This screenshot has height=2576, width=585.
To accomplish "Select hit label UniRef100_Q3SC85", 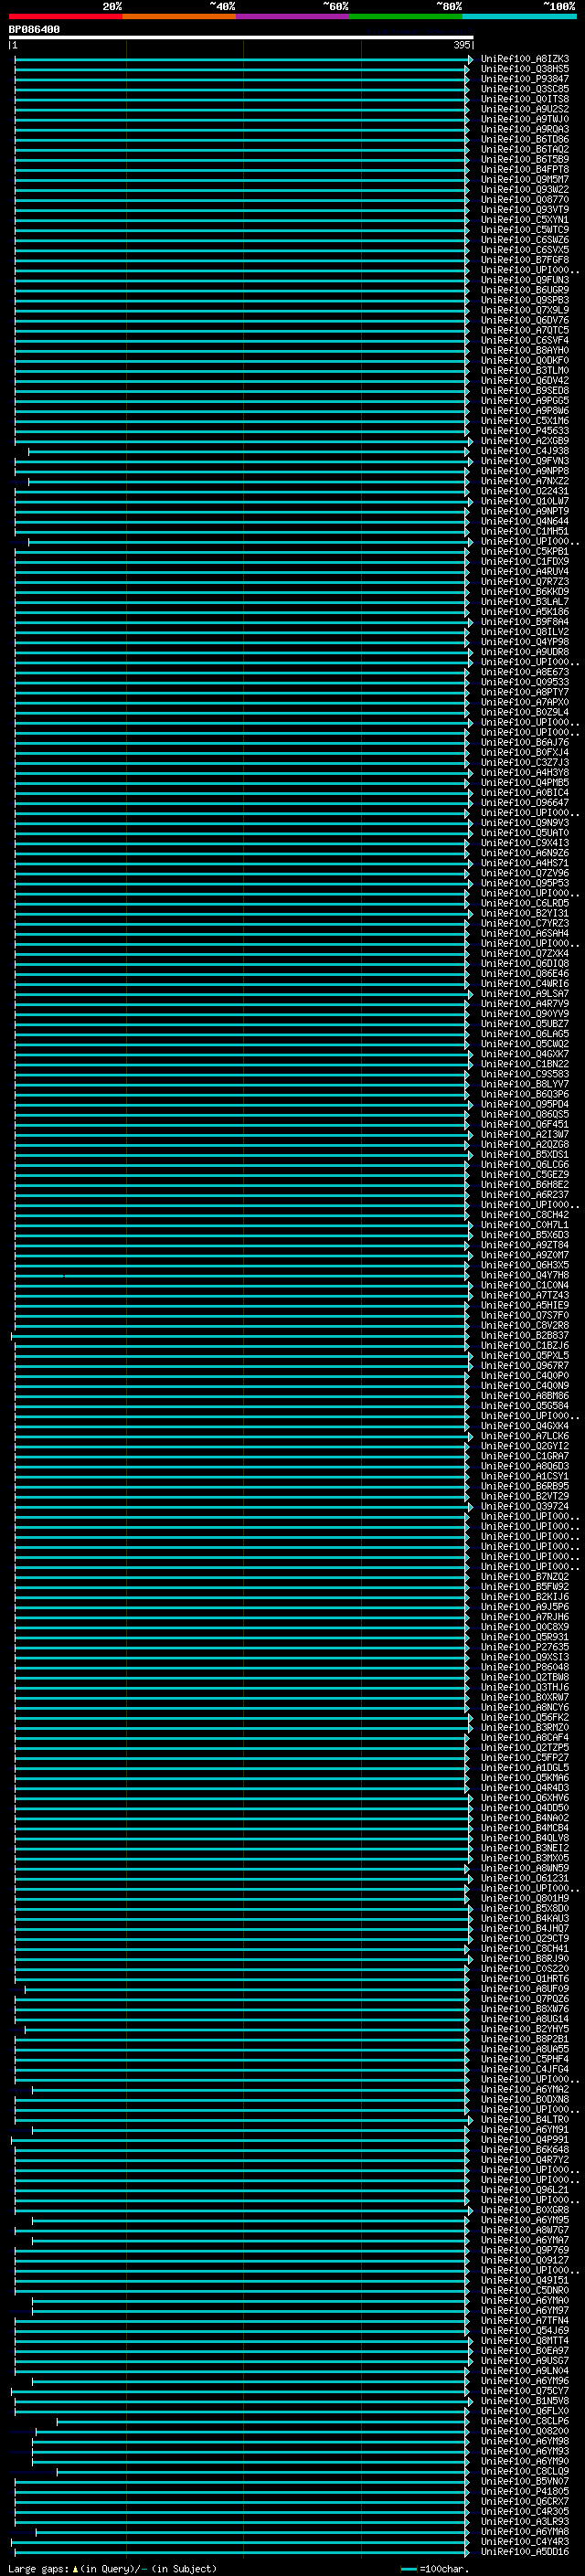I will click(x=525, y=89).
